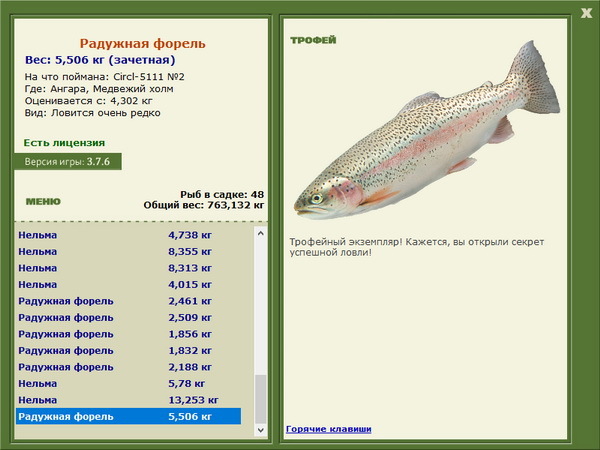Open the МЕНЮ menu
Viewport: 600px width, 450px height.
pyautogui.click(x=43, y=202)
